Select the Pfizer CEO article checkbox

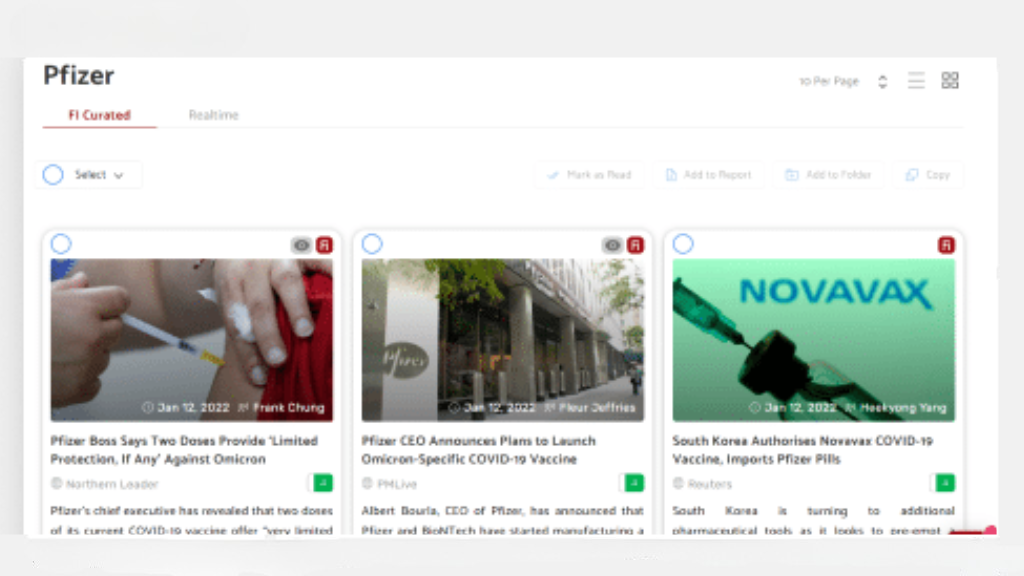tap(370, 243)
